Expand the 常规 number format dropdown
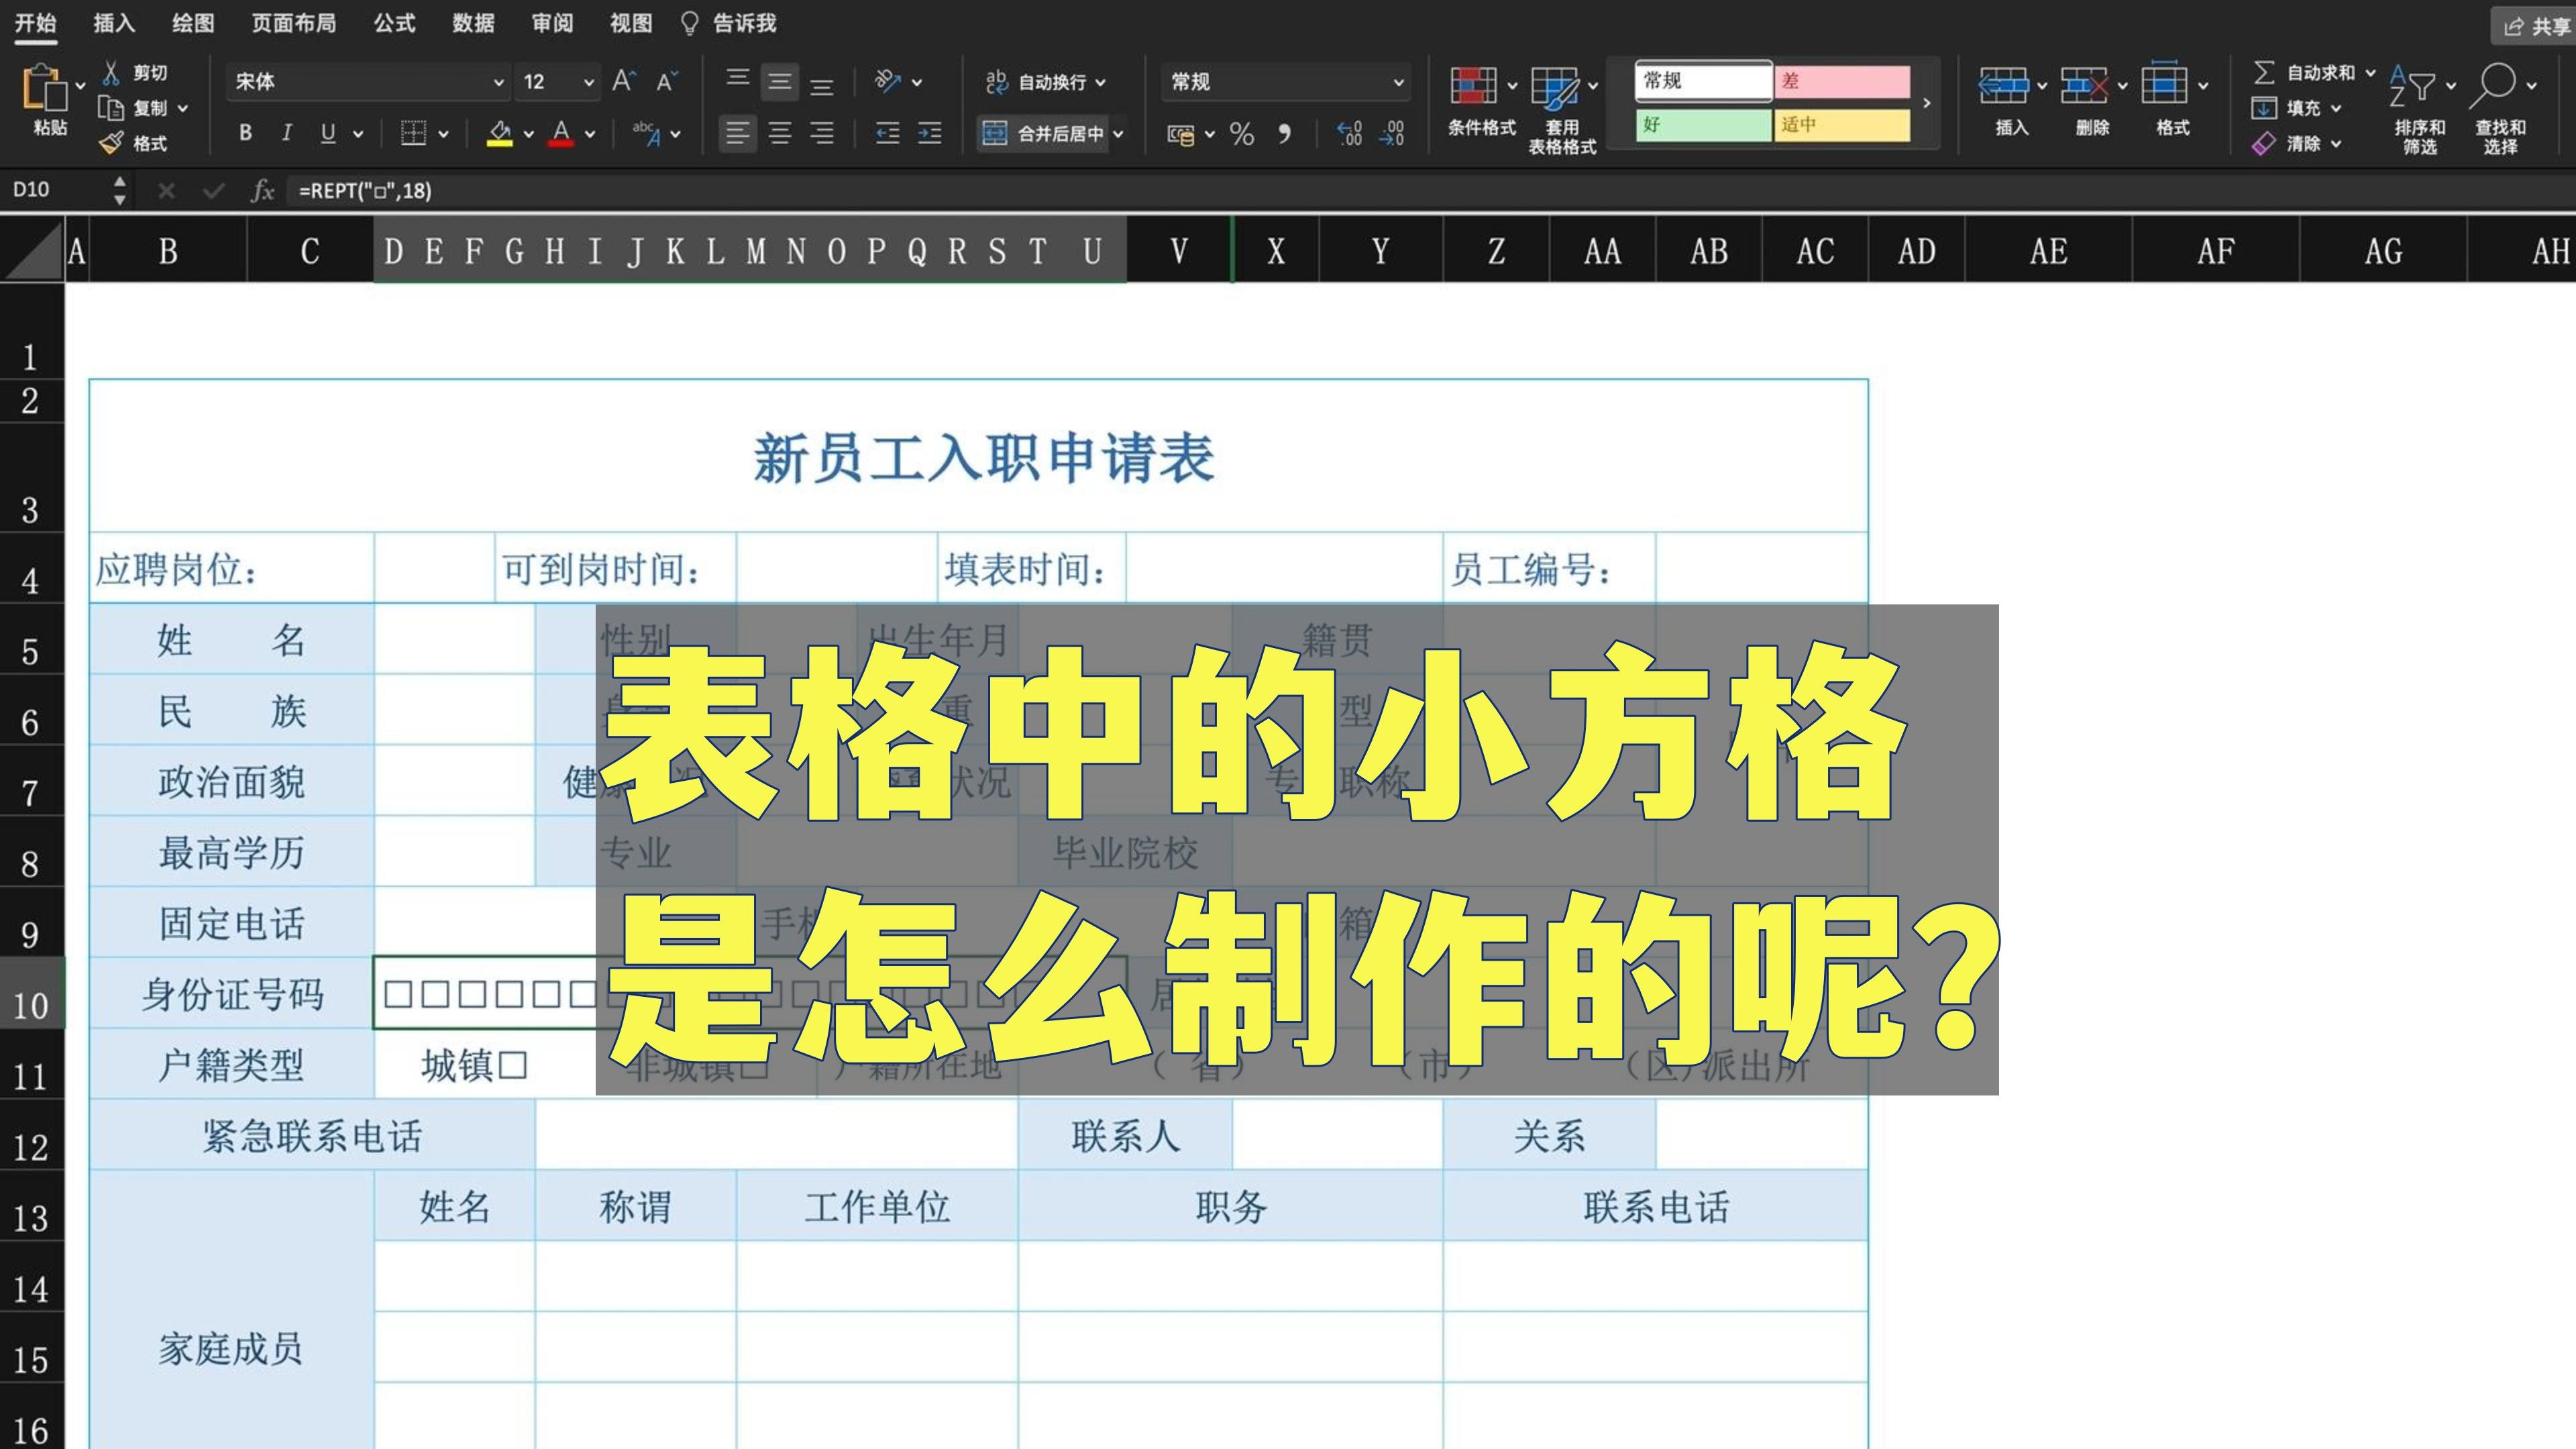This screenshot has height=1449, width=2576. (1398, 82)
